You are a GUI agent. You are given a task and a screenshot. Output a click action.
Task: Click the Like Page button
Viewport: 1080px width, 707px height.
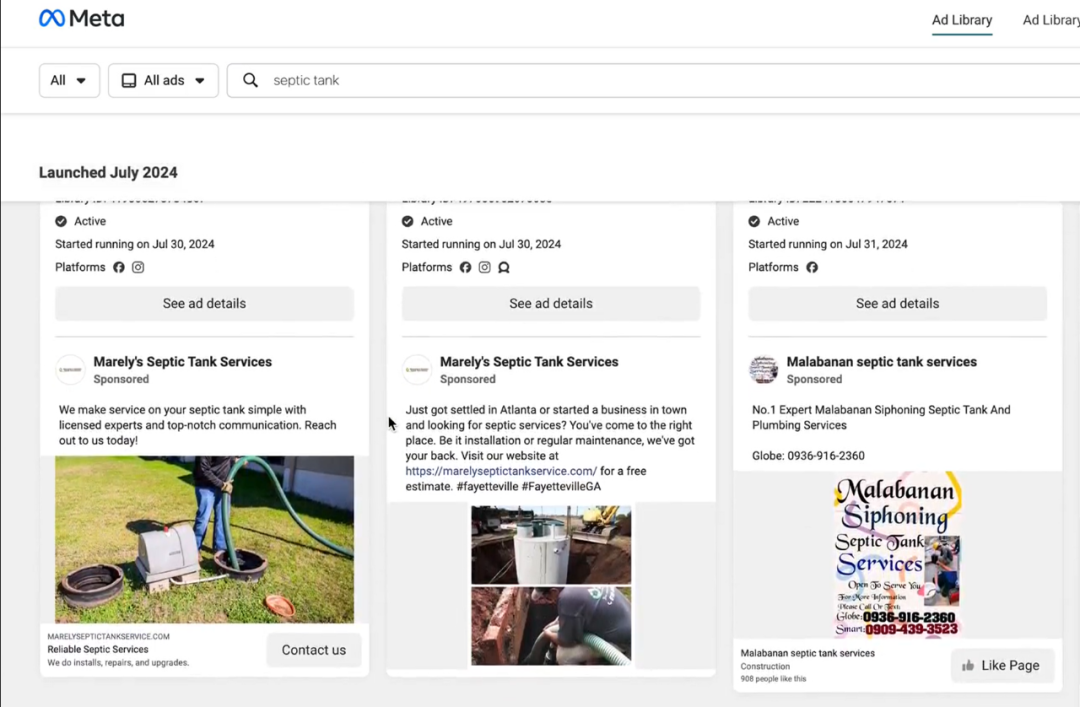1001,665
